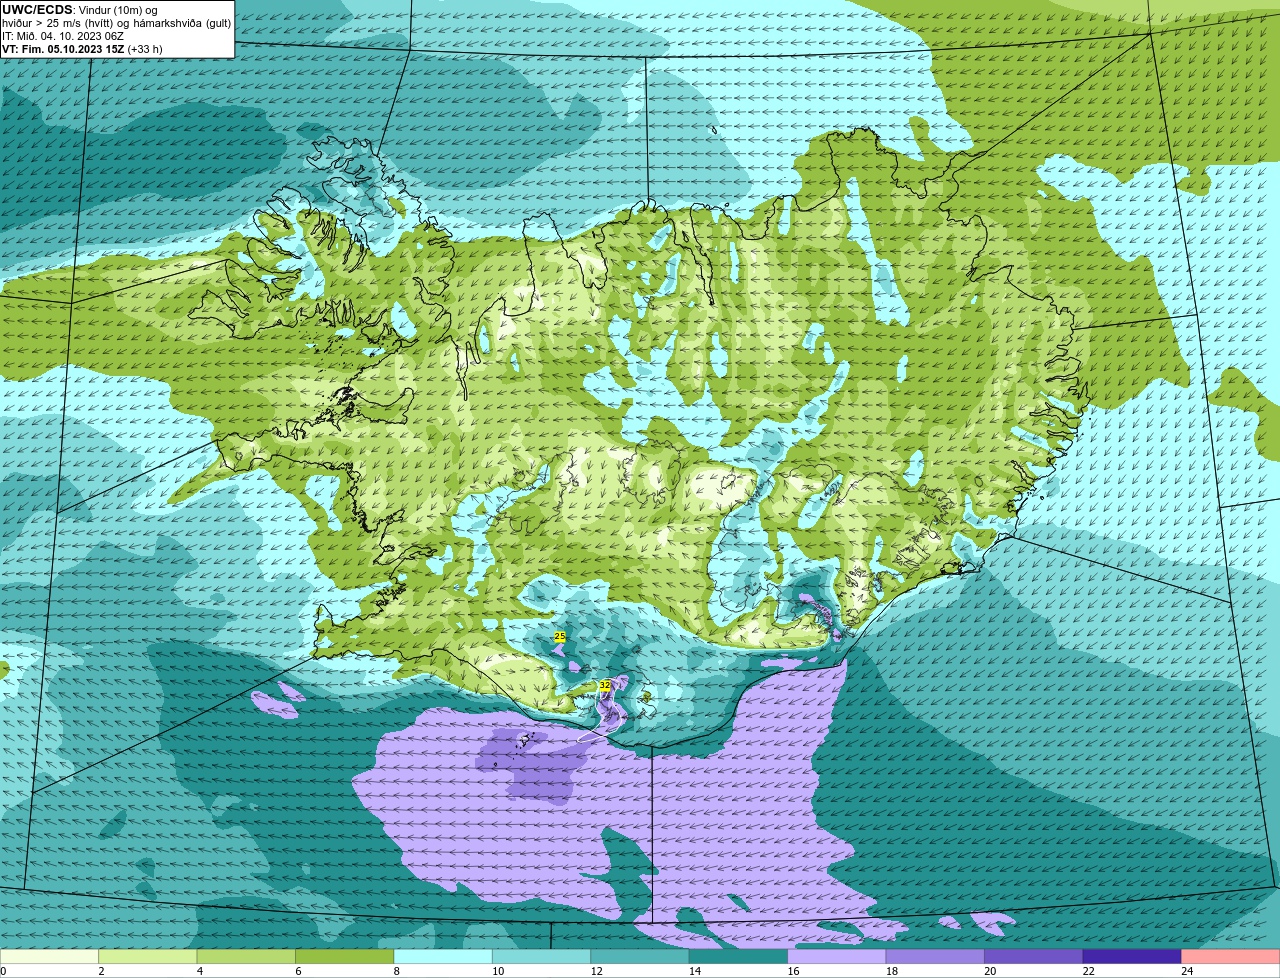The image size is (1280, 978).
Task: Select the olive green 6–8 m/s legend swatch
Action: click(x=345, y=956)
